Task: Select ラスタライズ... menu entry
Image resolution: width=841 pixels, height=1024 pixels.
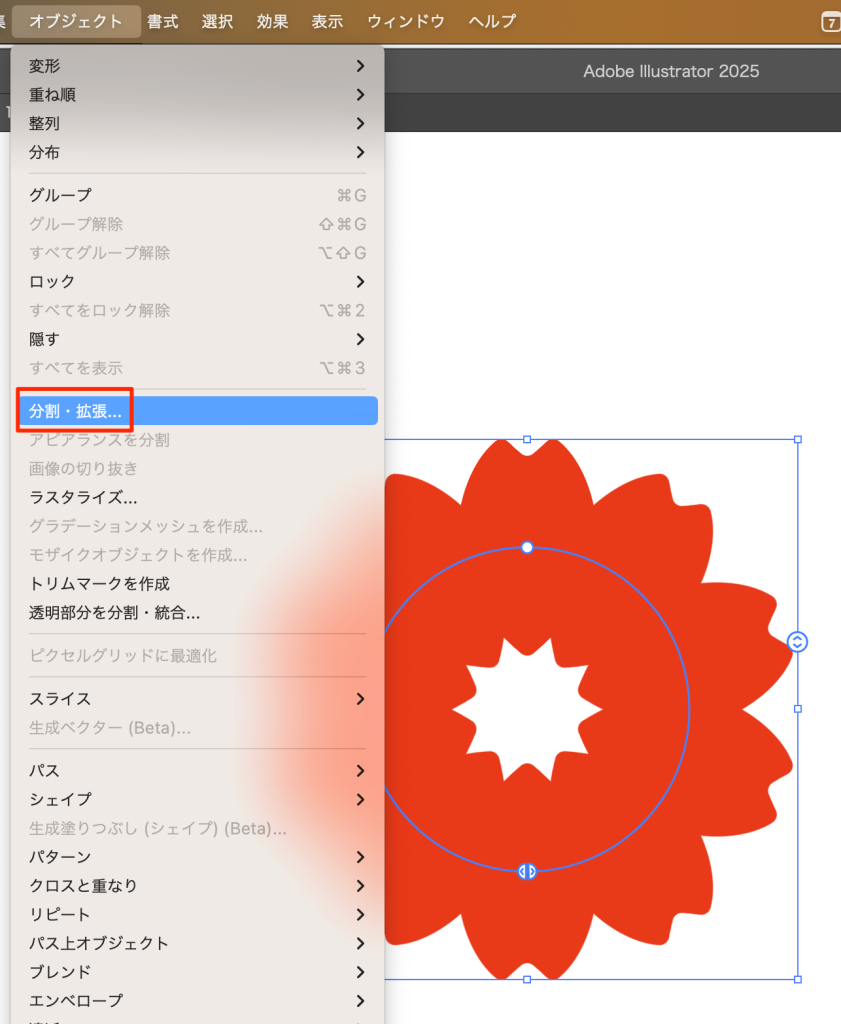Action: 84,497
